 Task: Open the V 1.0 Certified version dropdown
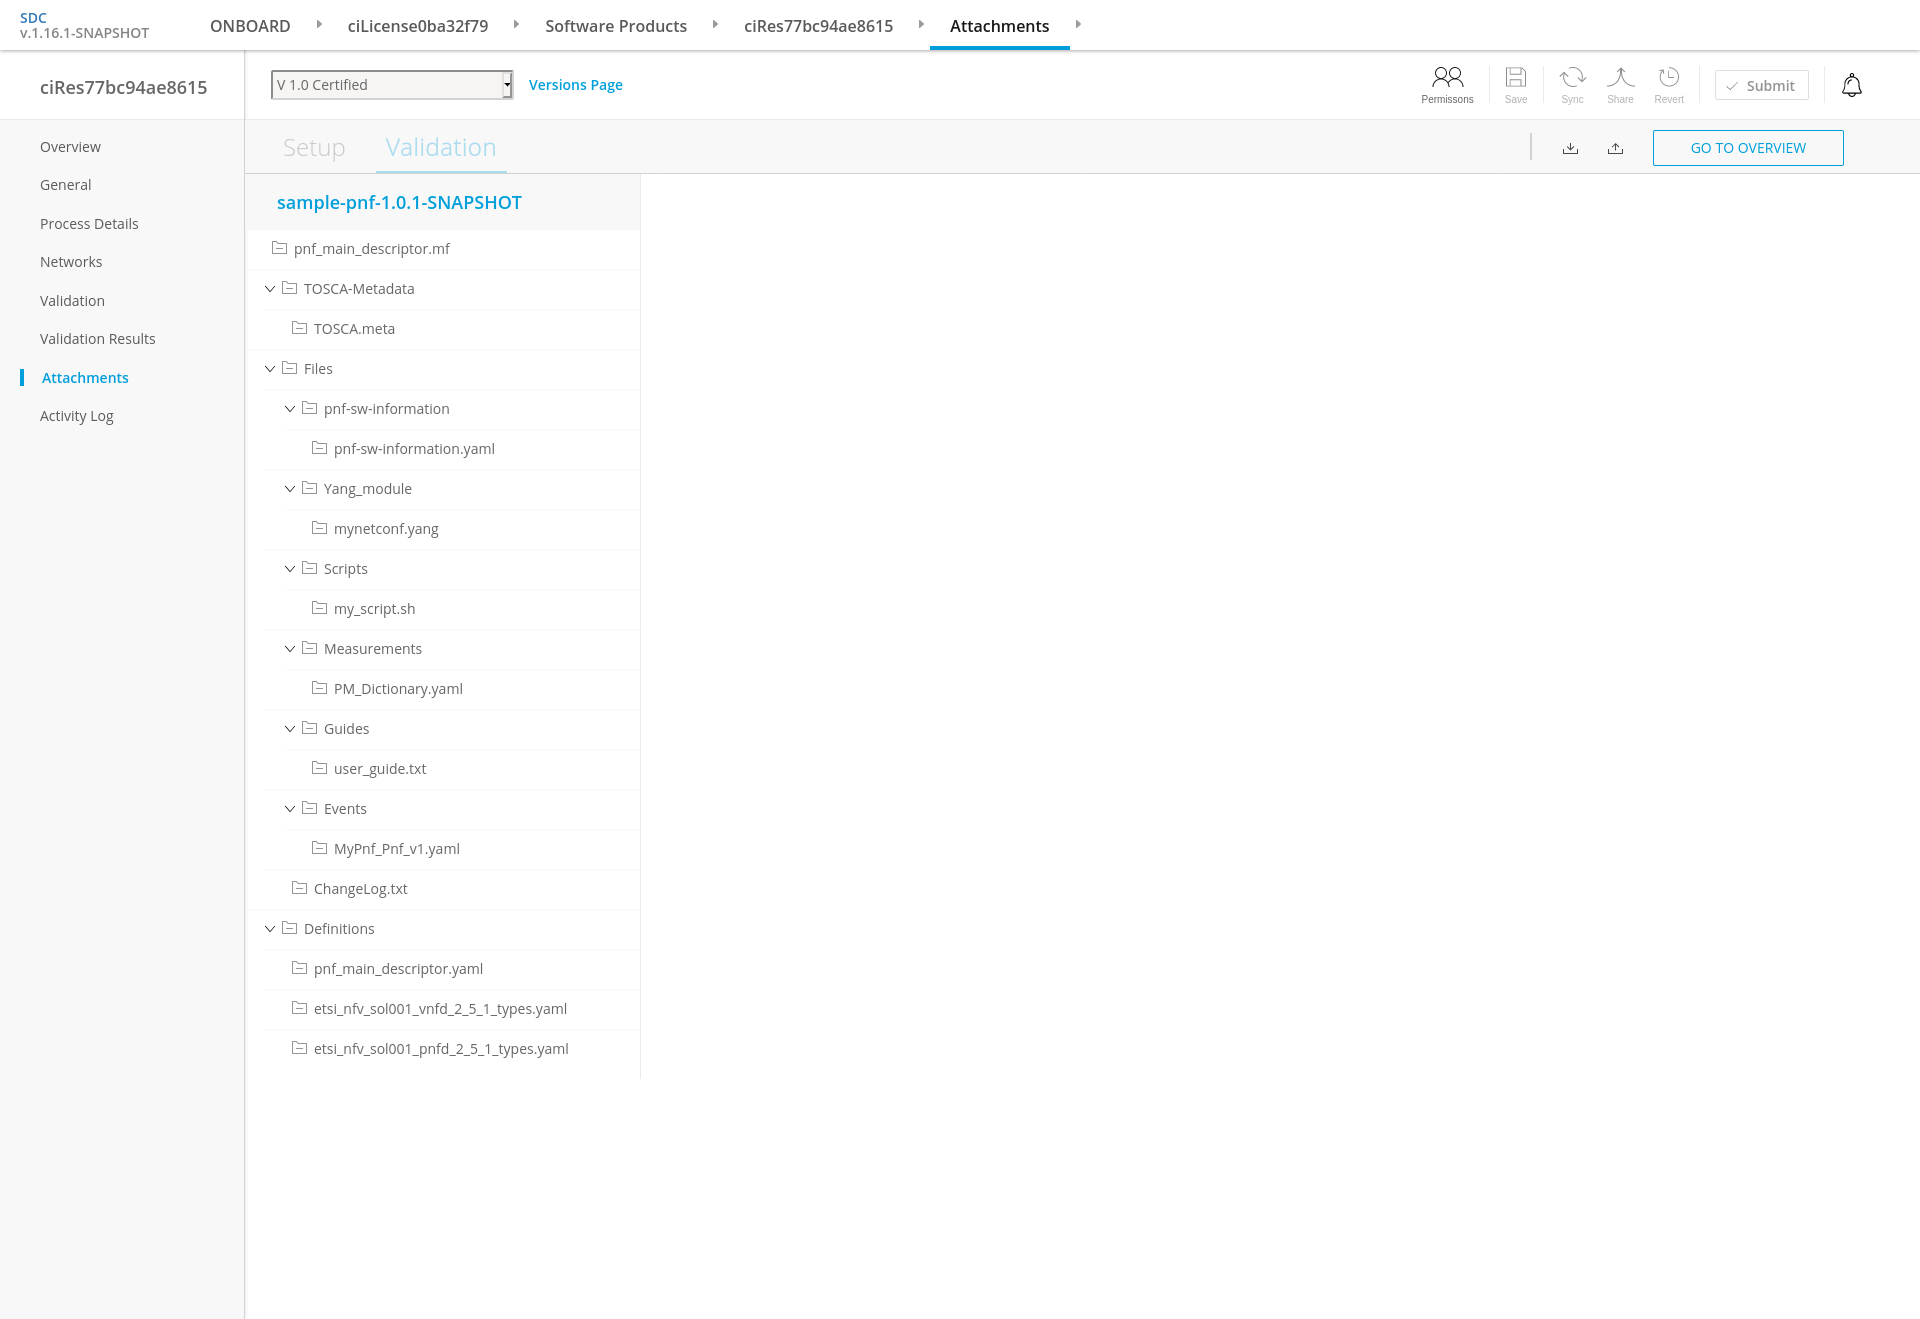pos(392,85)
